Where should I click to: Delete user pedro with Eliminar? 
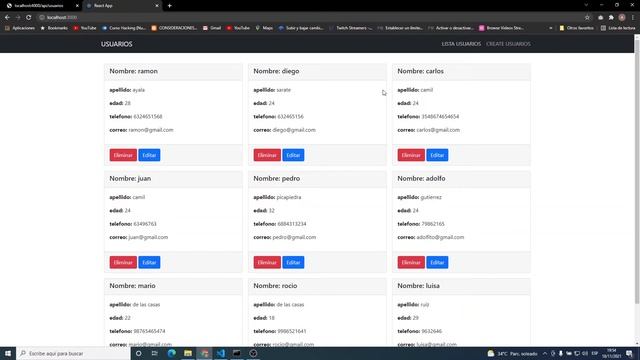click(267, 262)
